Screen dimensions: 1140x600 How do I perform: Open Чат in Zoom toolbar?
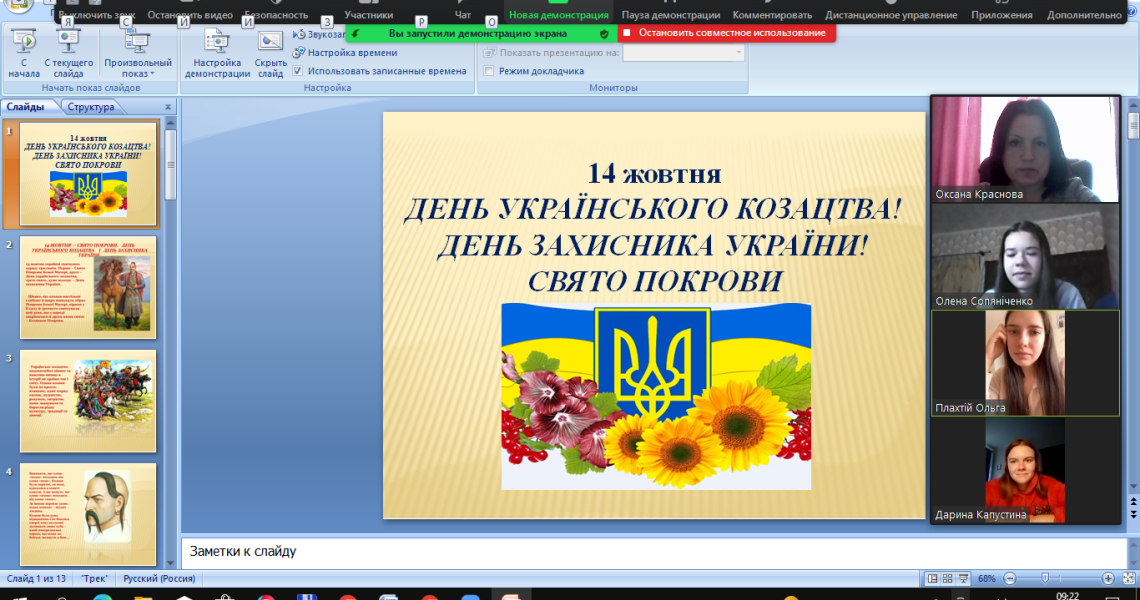coord(462,15)
